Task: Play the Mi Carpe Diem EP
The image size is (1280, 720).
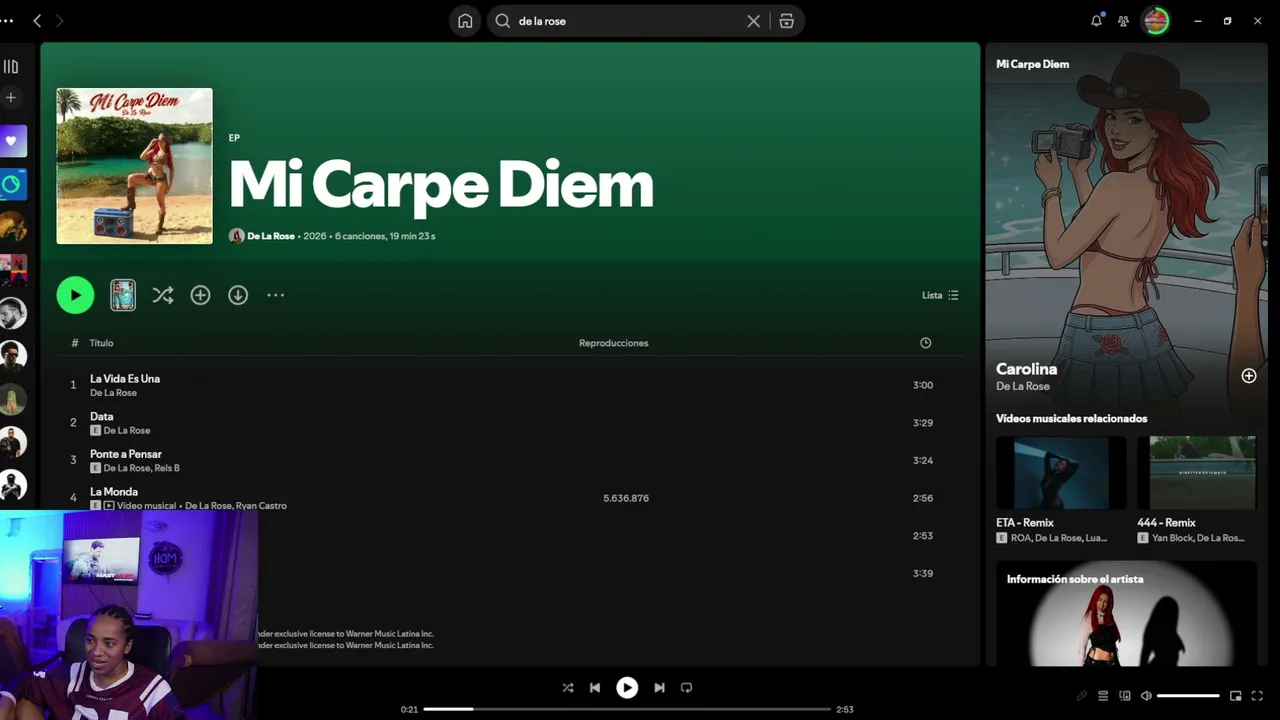Action: (75, 295)
